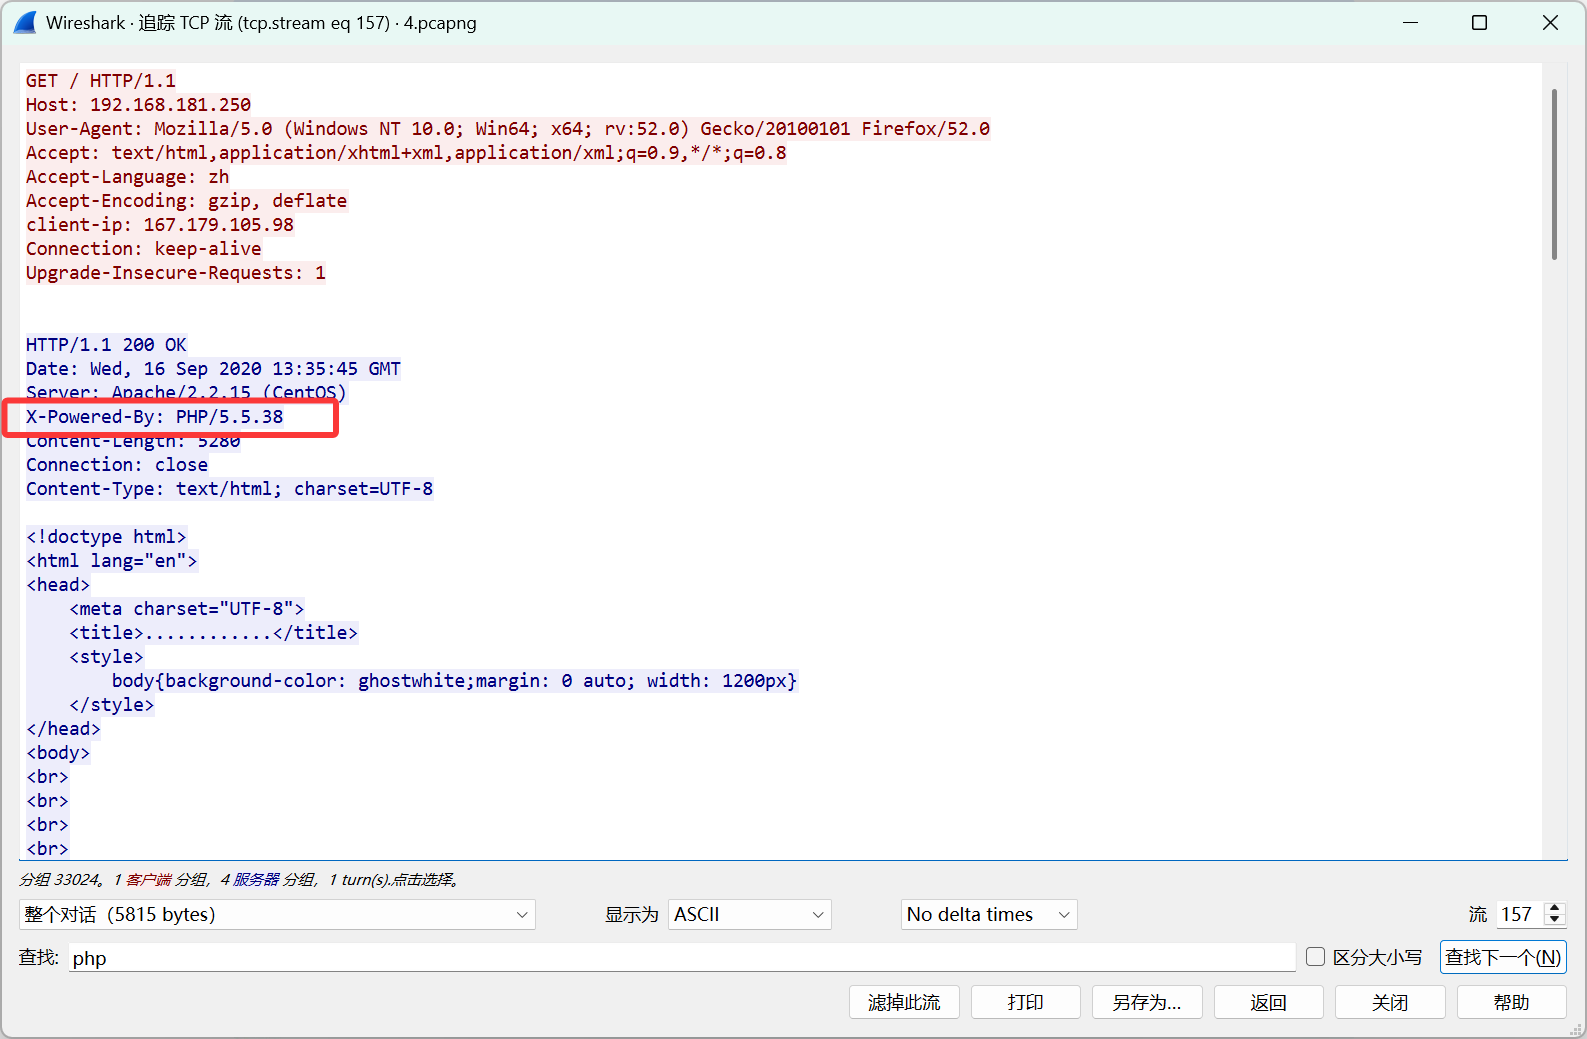Increase the stream number with up arrow

pos(1554,908)
